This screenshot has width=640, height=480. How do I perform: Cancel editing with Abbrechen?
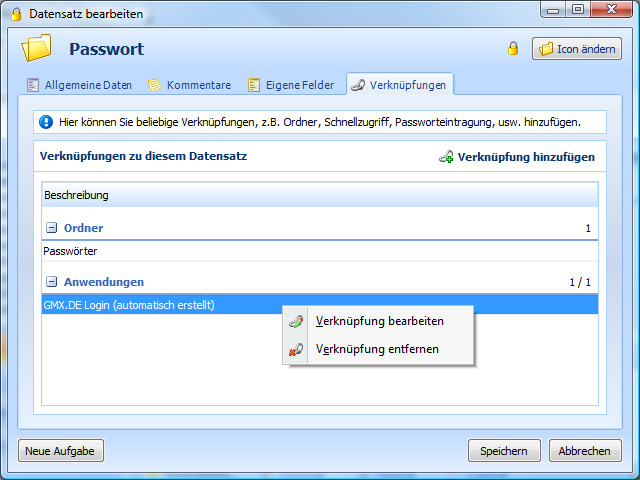(x=585, y=451)
